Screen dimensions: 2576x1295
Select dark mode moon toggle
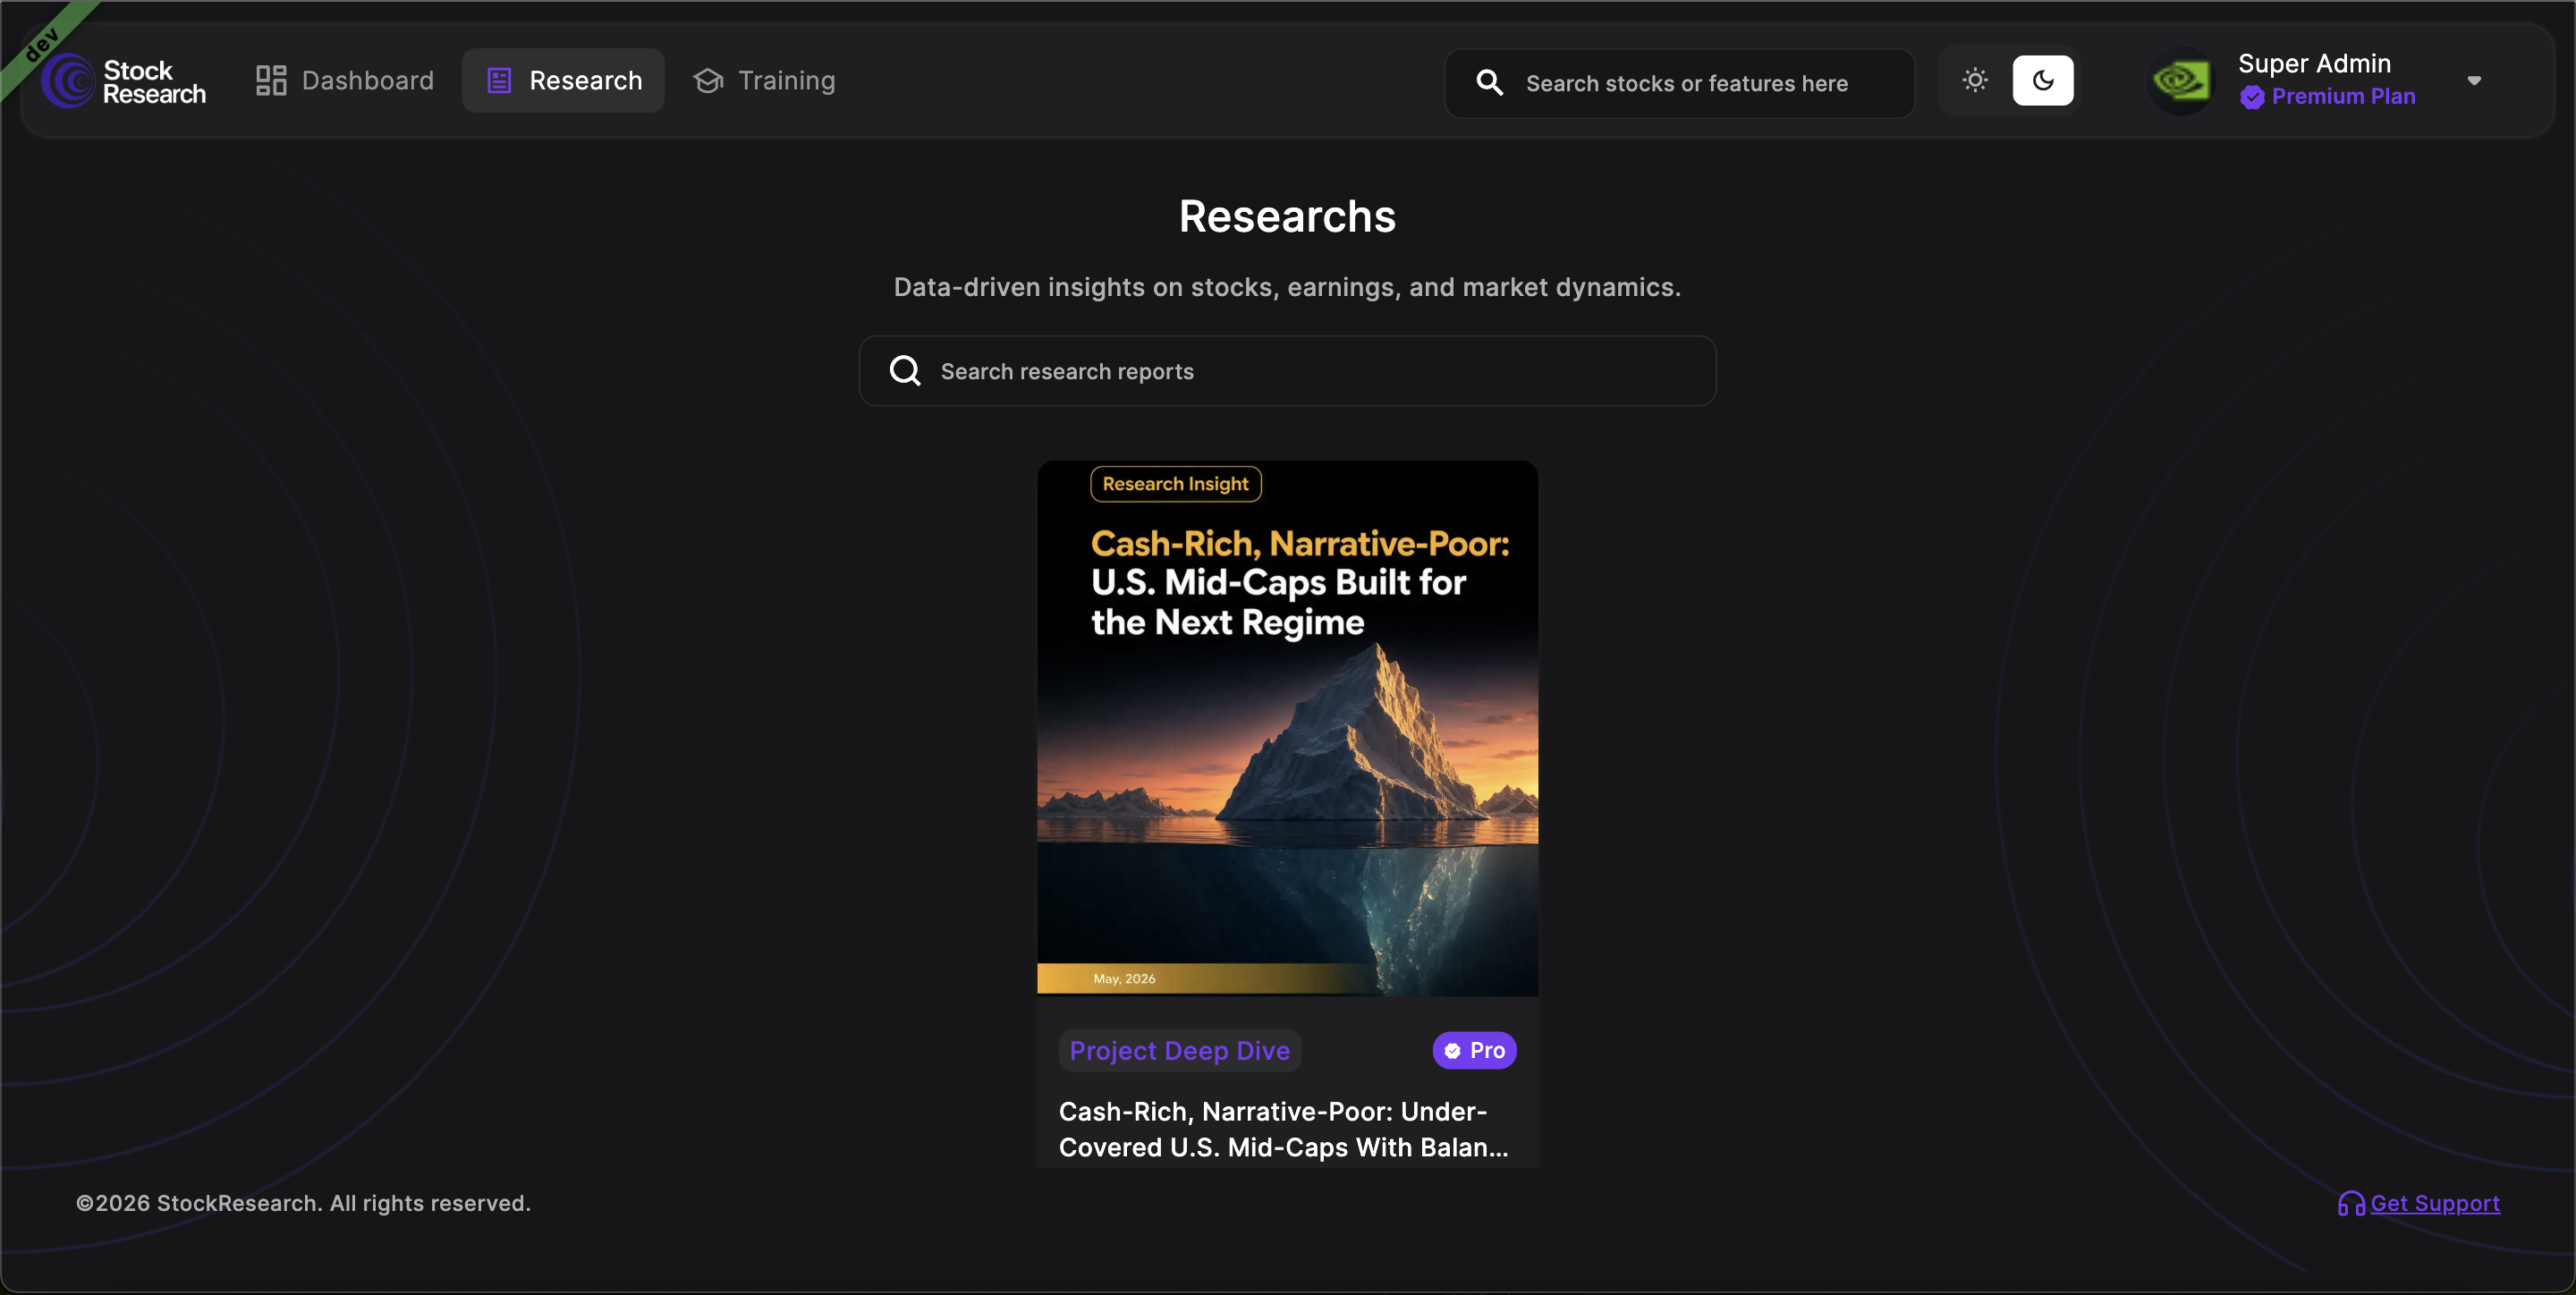[2043, 80]
